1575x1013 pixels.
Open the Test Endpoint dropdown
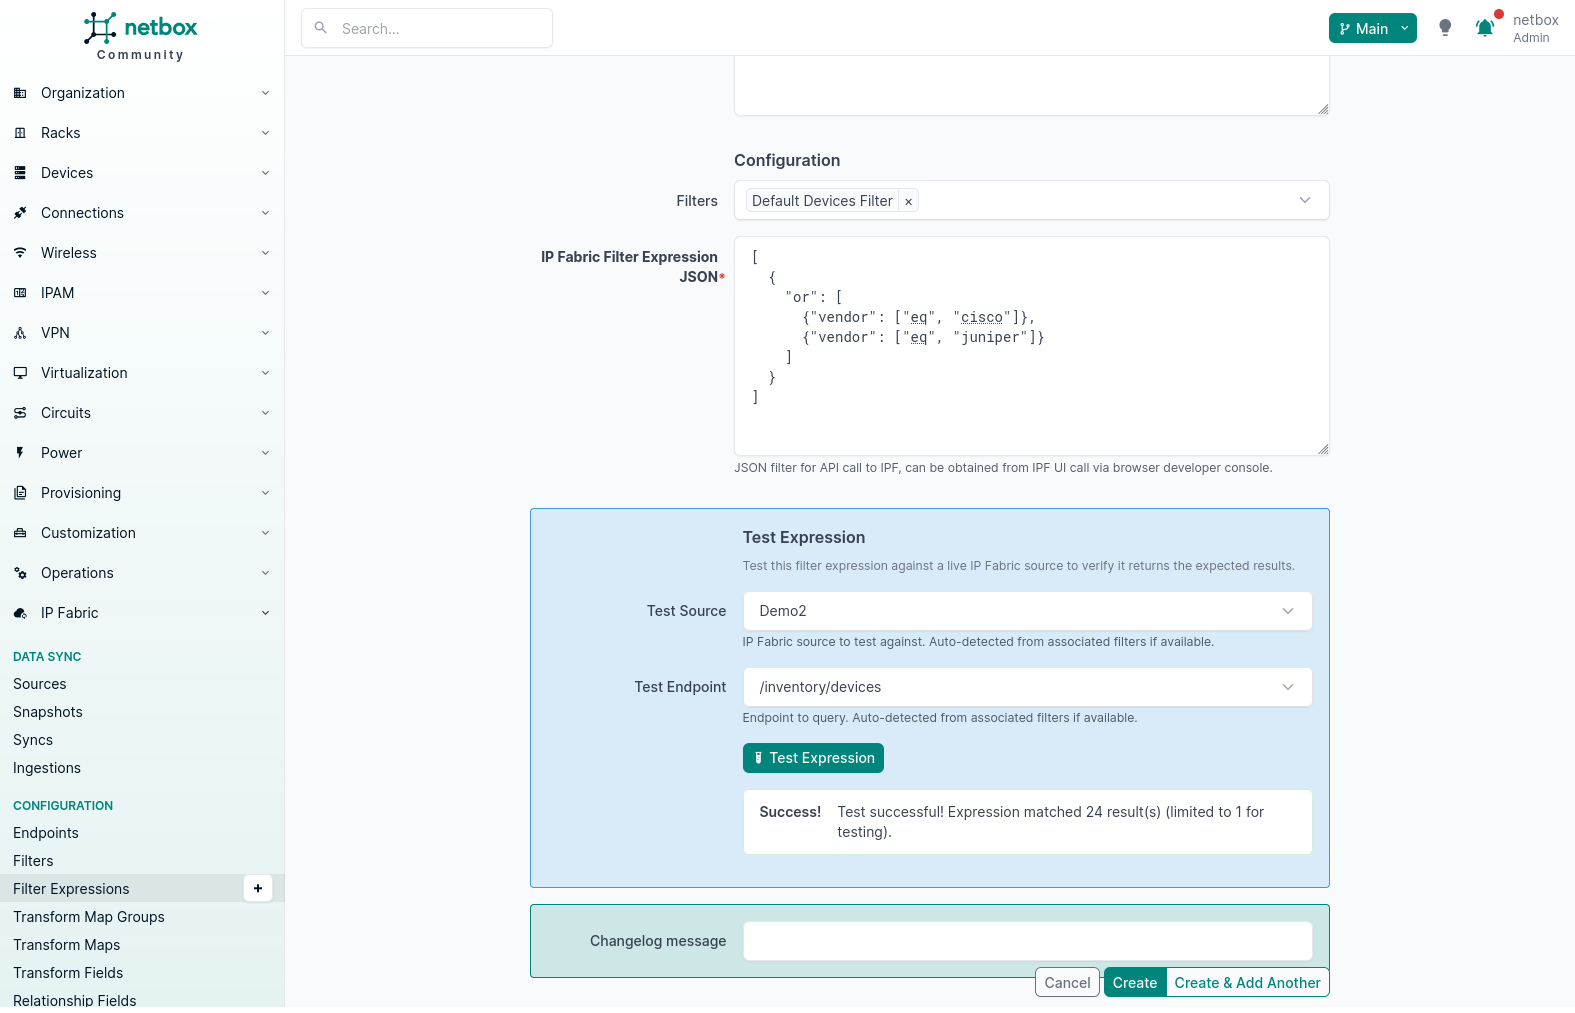[1027, 687]
